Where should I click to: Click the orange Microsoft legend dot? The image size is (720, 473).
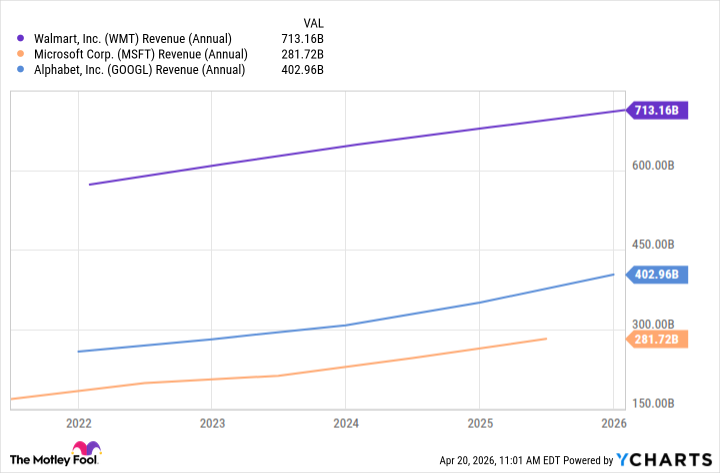(x=21, y=54)
